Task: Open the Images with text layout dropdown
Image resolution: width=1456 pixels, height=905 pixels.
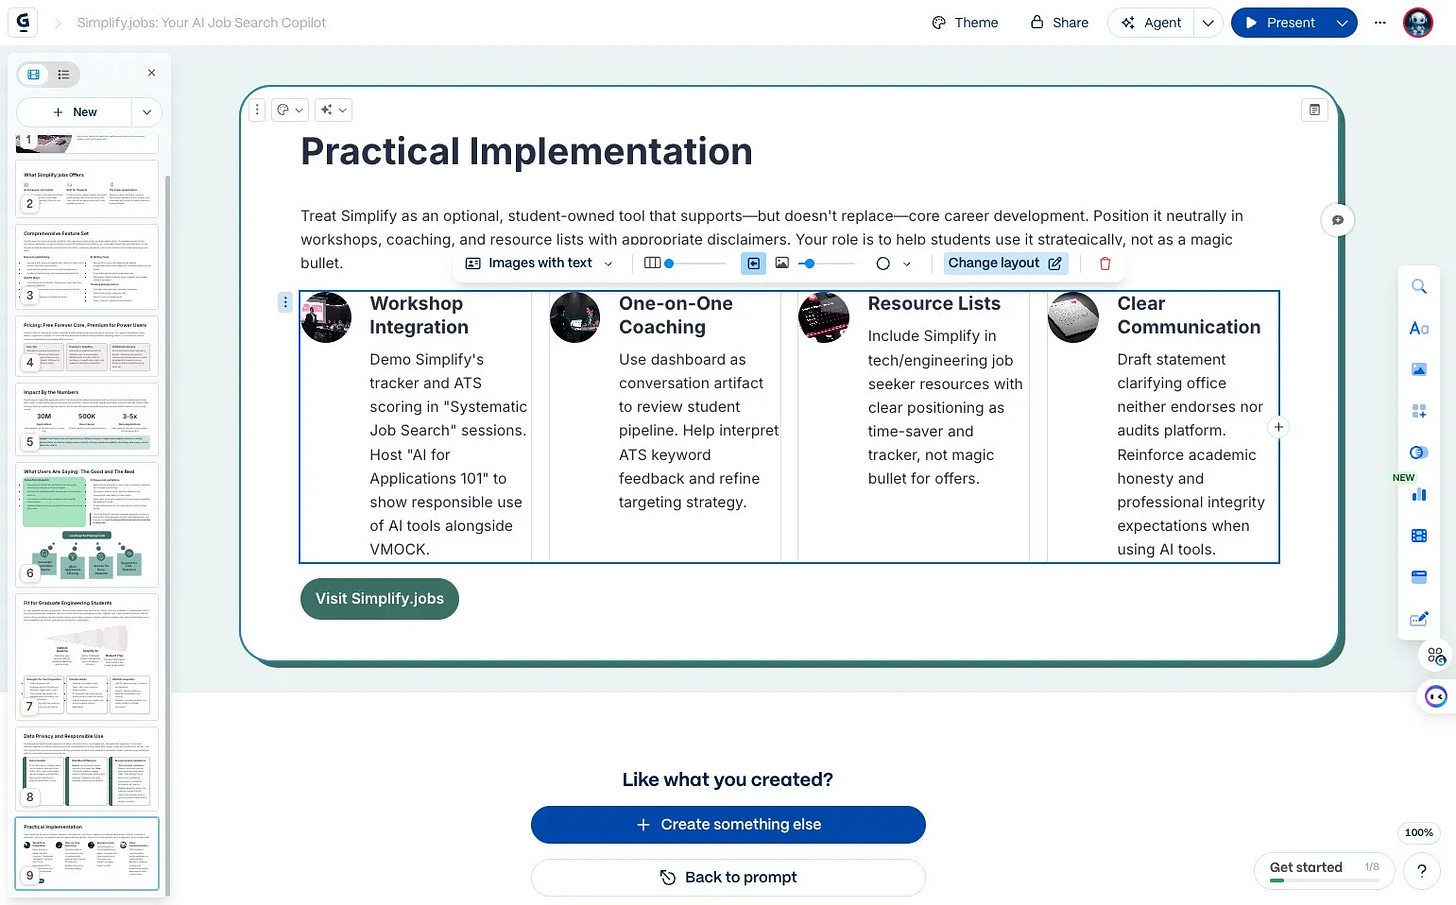Action: pyautogui.click(x=539, y=263)
